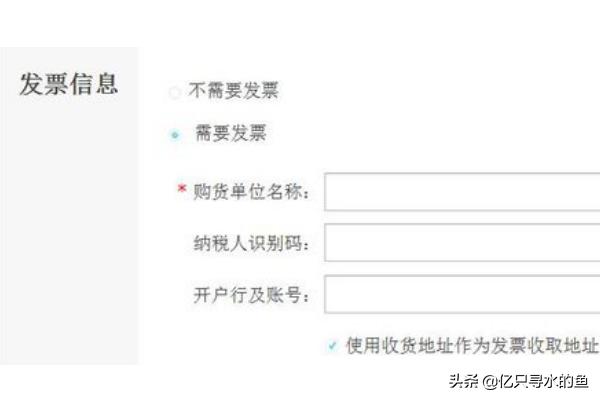
Task: Click the 使用收货地址作为发票收取地址 label text
Action: pyautogui.click(x=472, y=346)
